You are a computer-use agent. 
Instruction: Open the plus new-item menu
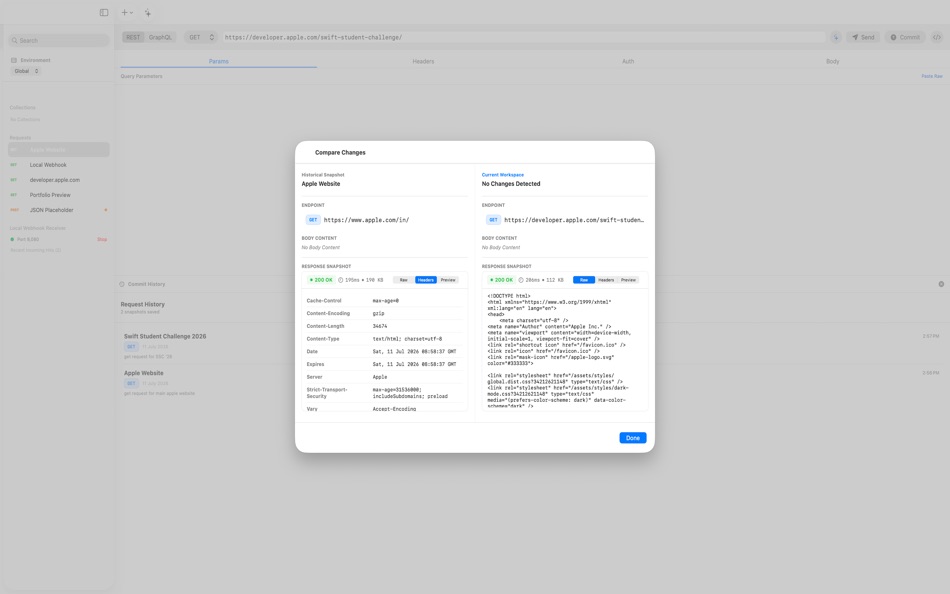tap(127, 12)
